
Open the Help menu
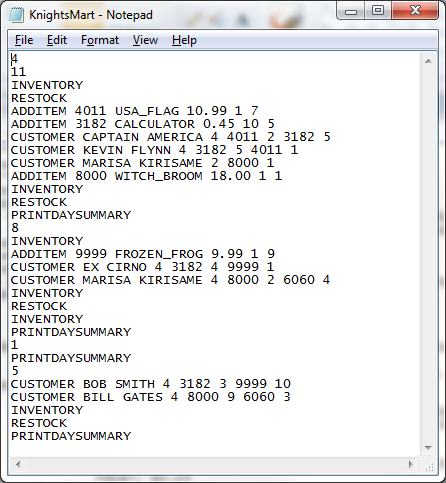pos(184,40)
